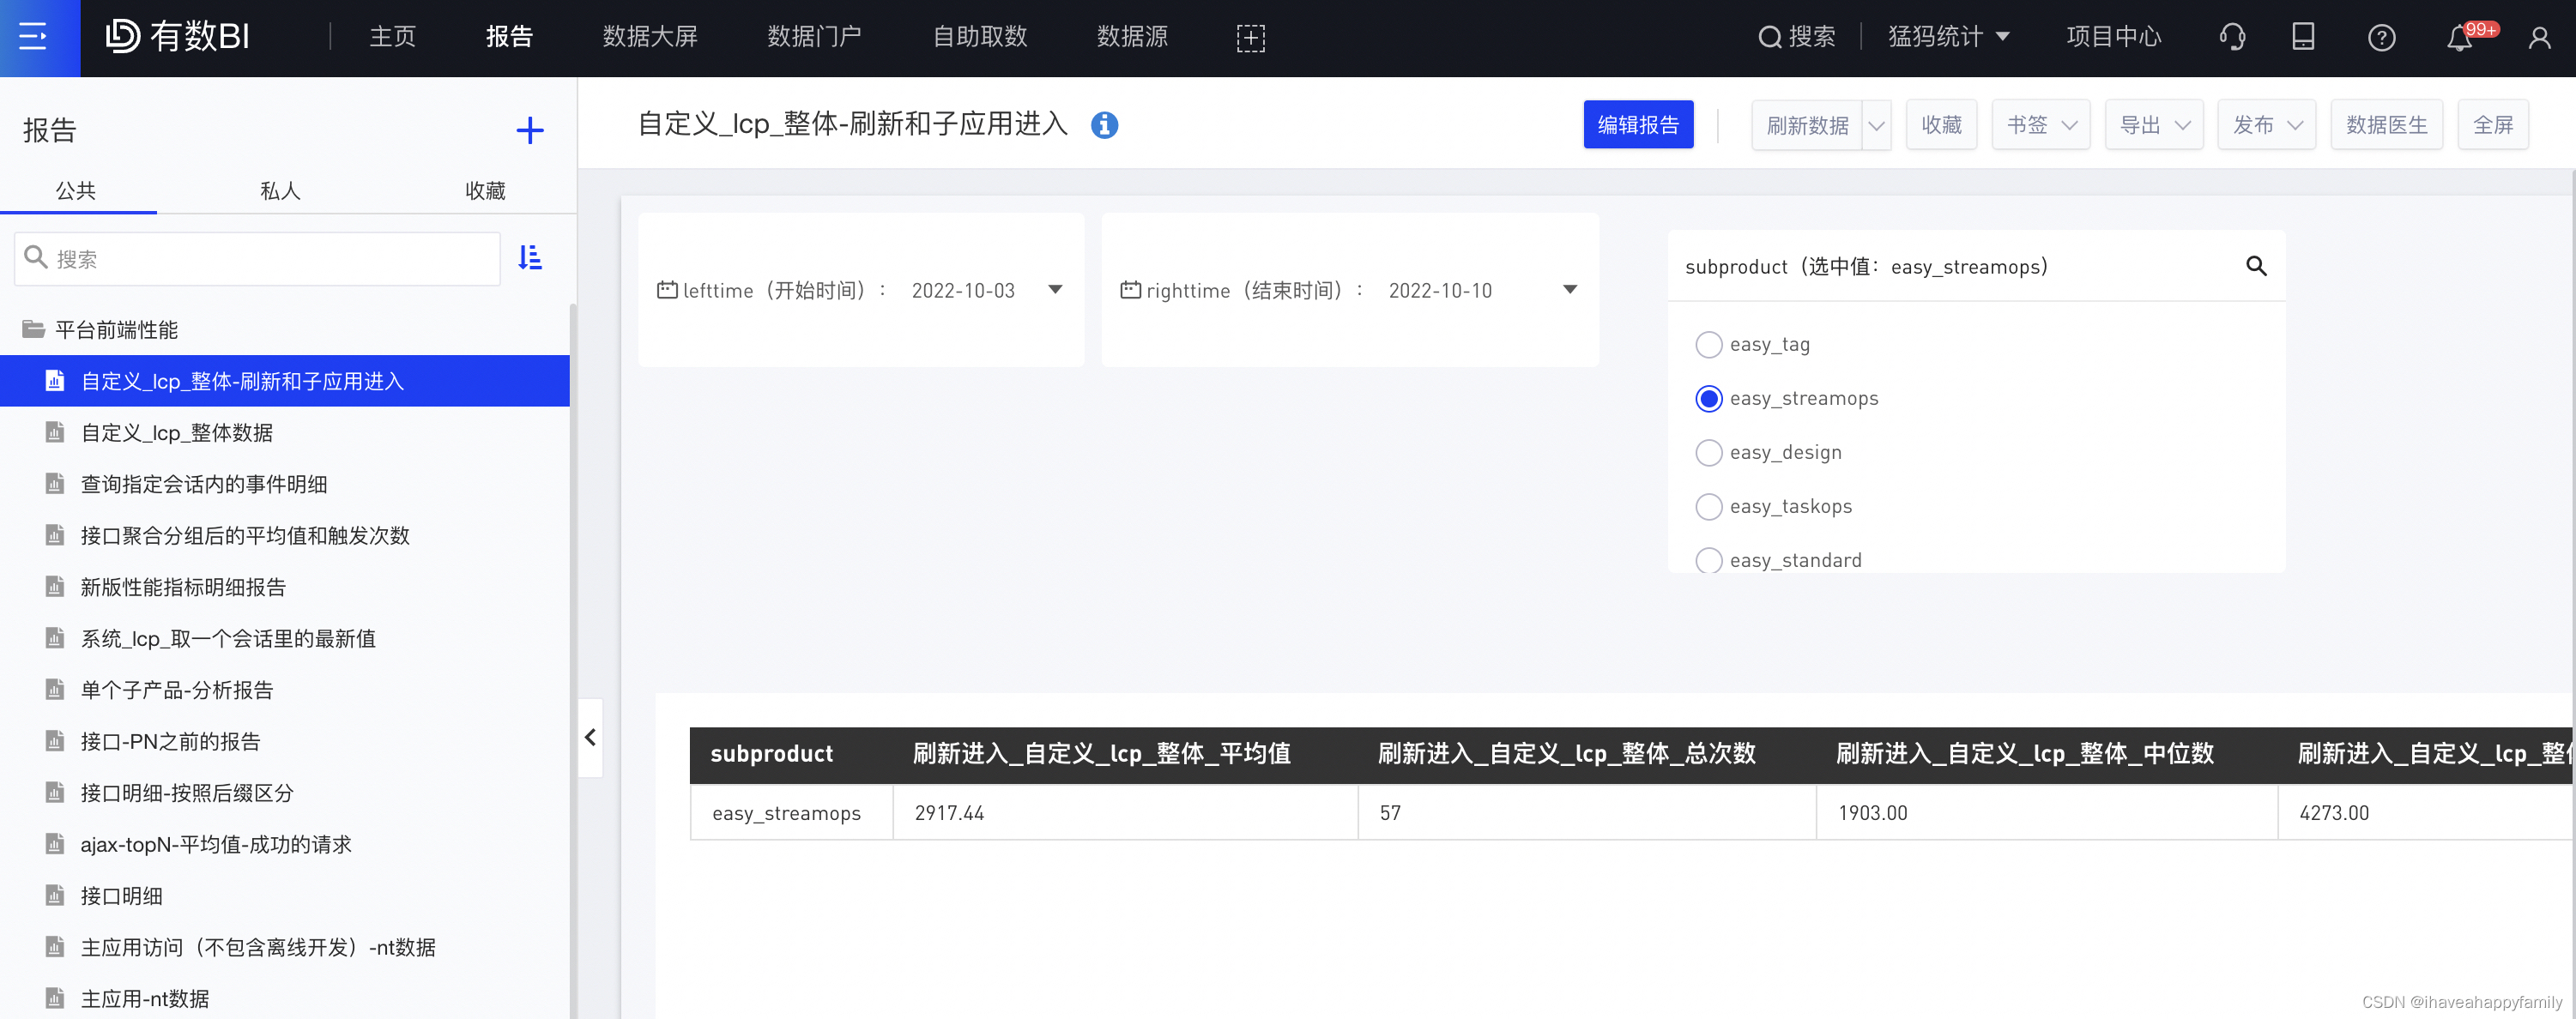This screenshot has height=1019, width=2576.
Task: Open the help question mark icon
Action: click(x=2381, y=38)
